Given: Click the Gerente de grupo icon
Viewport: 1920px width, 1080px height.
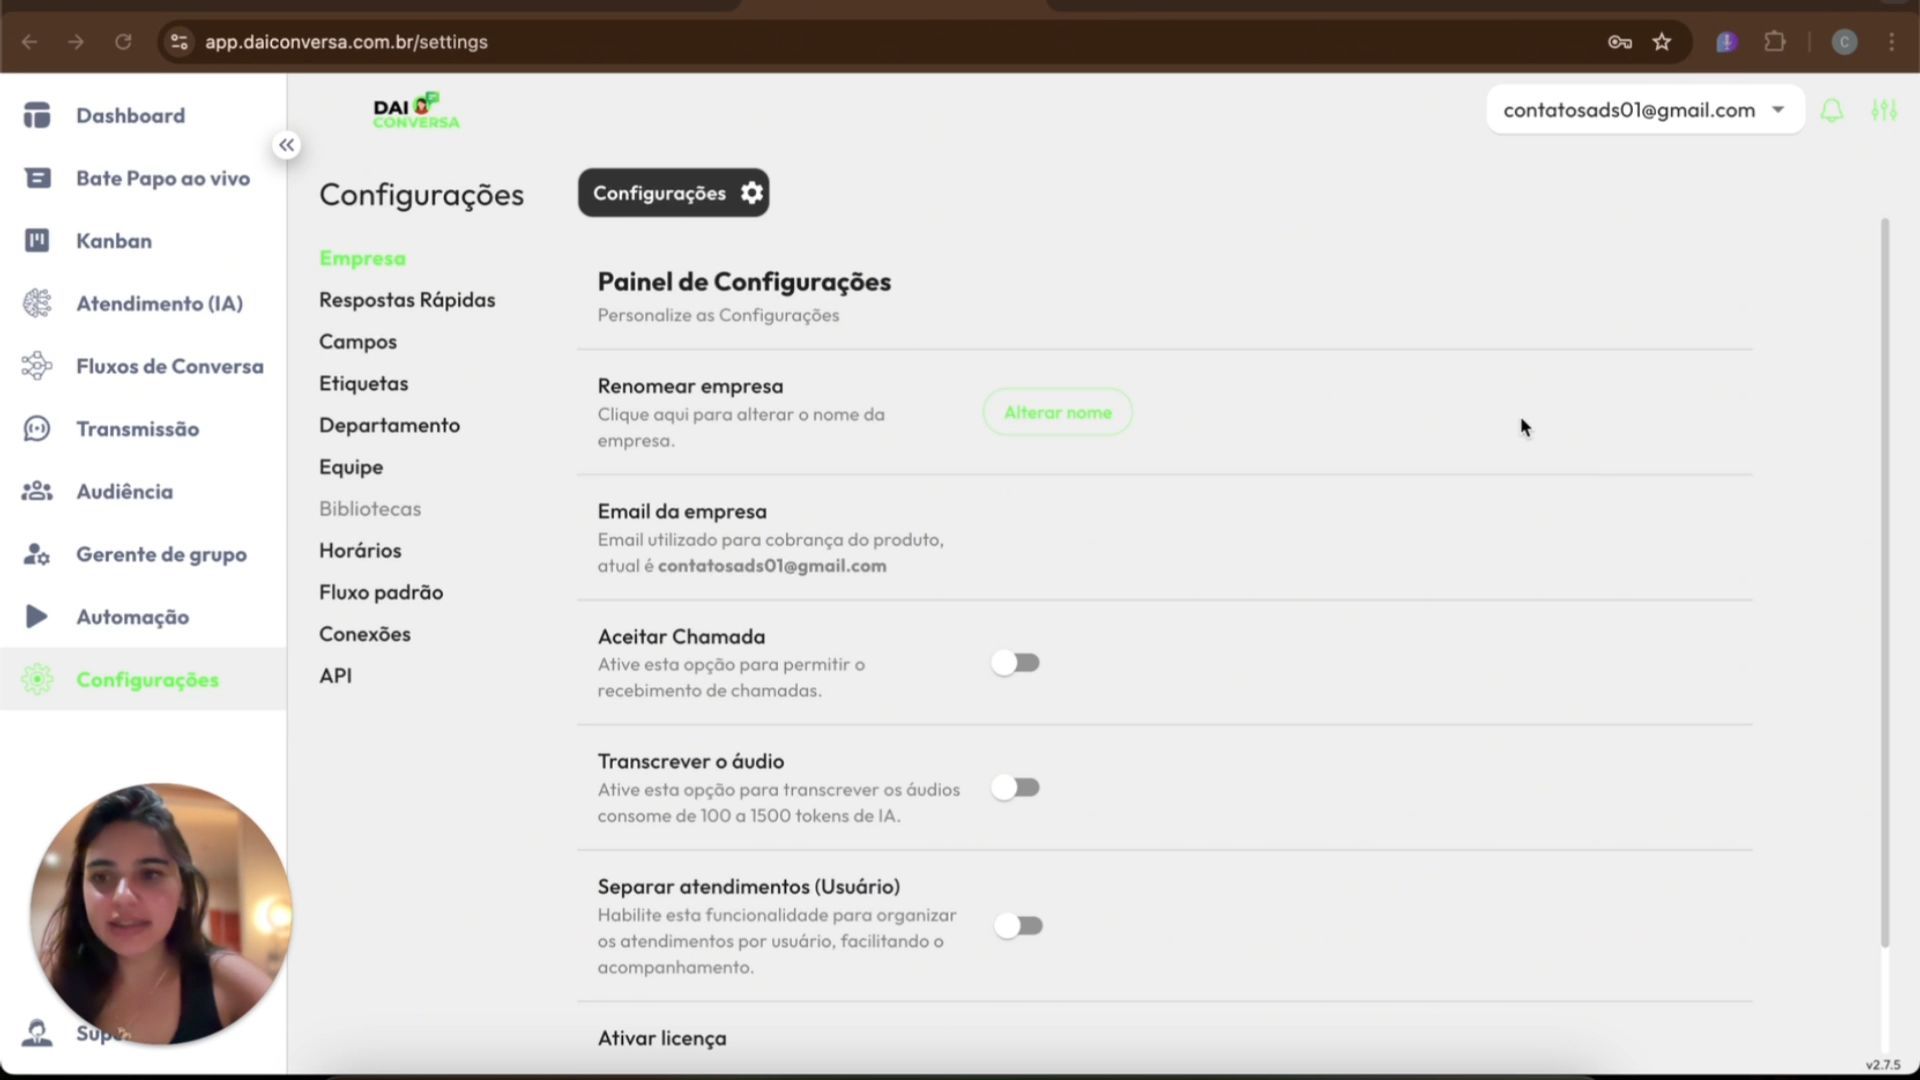Looking at the screenshot, I should coord(37,554).
